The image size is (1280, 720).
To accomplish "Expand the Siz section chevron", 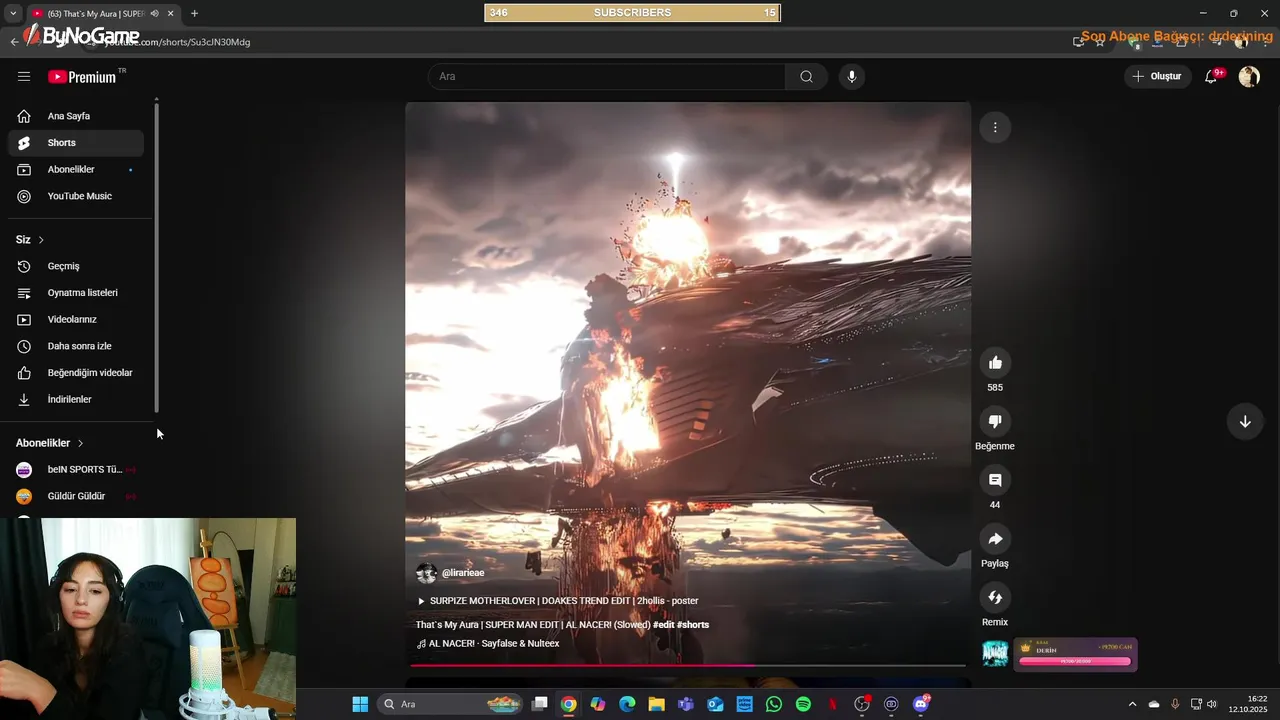I will point(41,240).
